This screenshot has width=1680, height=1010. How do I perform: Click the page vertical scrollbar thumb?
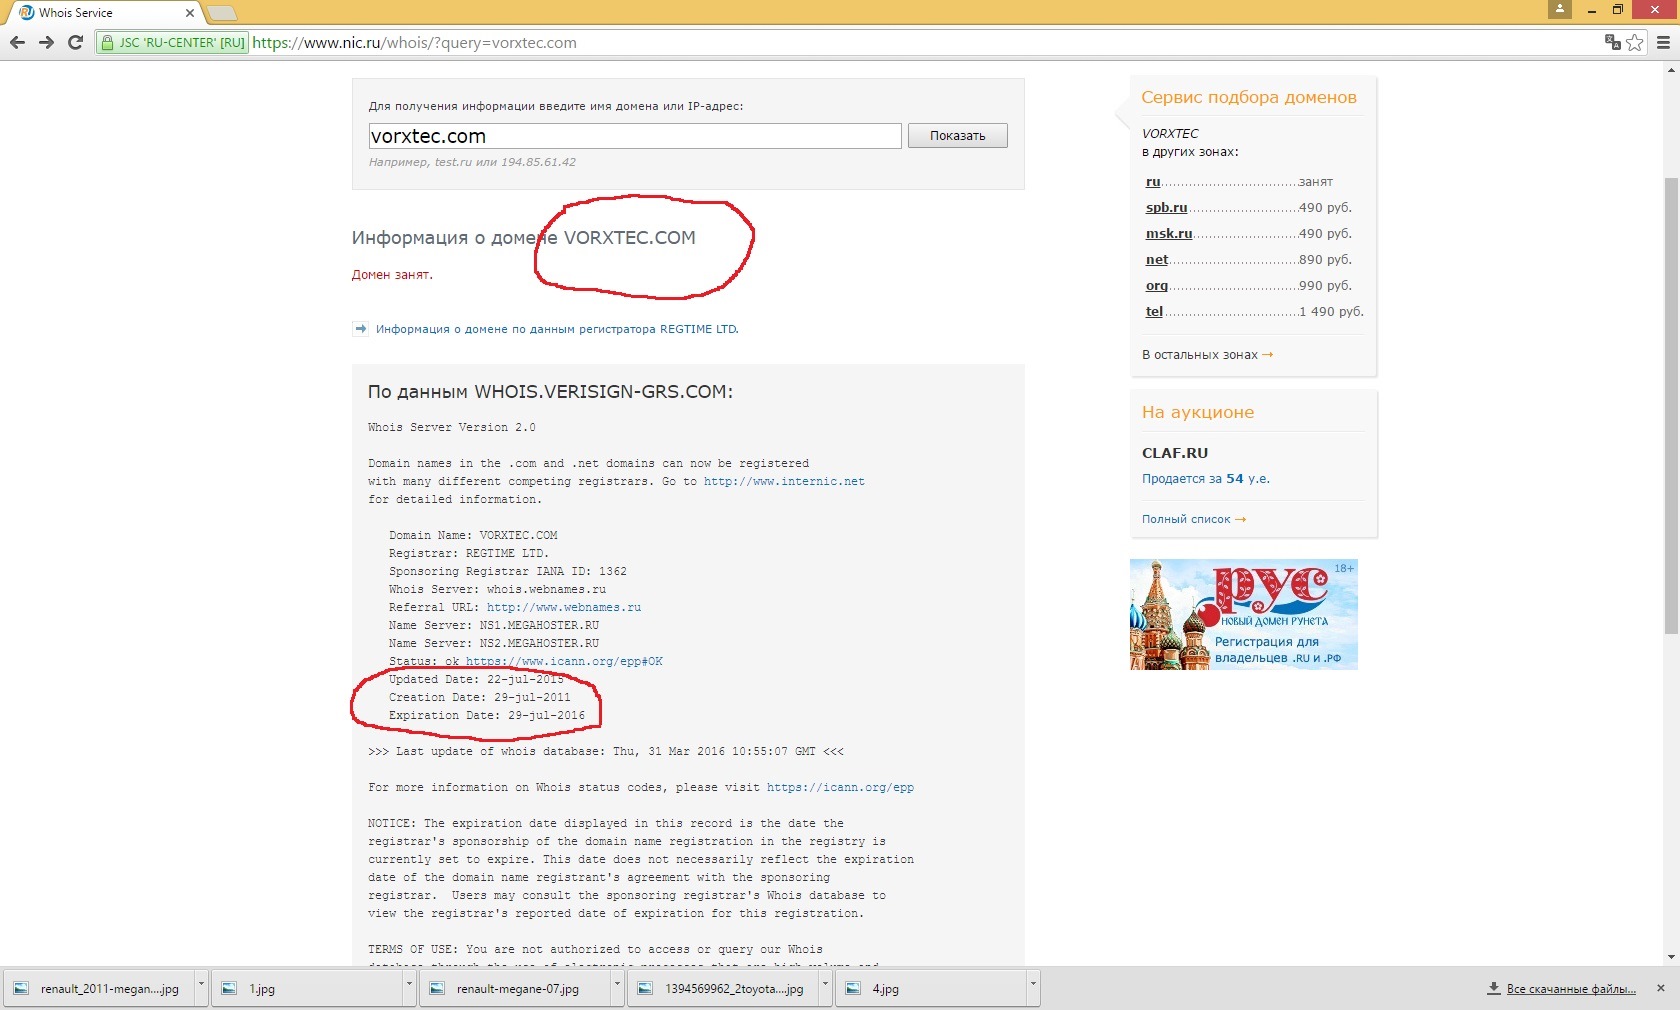(1671, 405)
